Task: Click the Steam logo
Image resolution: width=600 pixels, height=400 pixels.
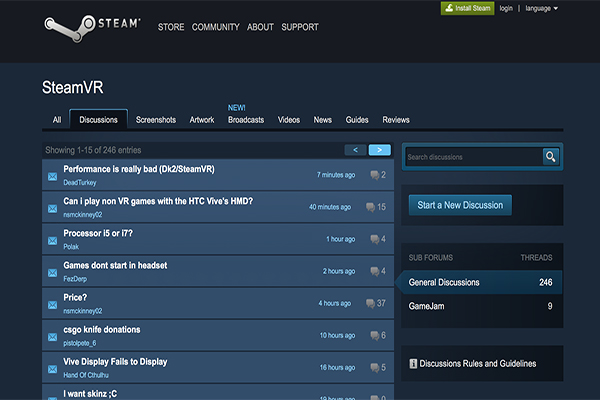Action: click(x=92, y=28)
